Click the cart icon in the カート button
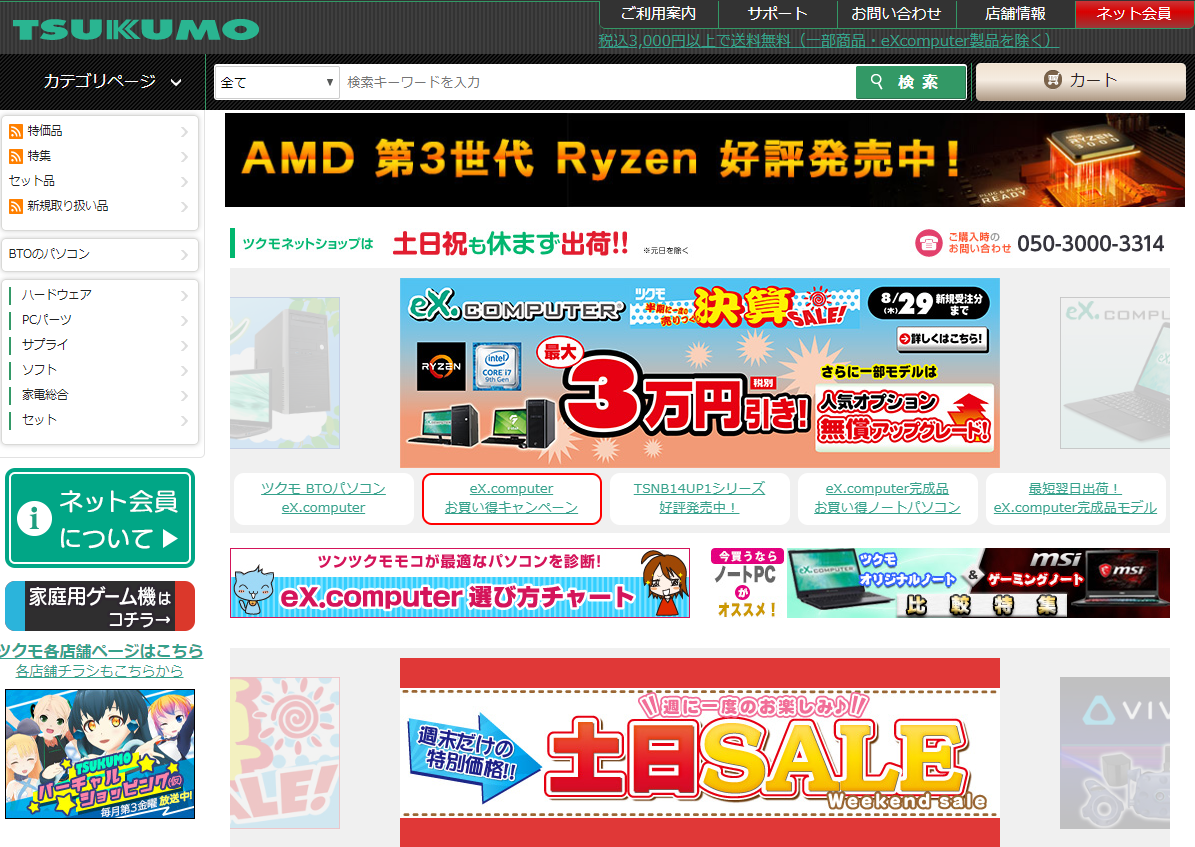 tap(1052, 80)
